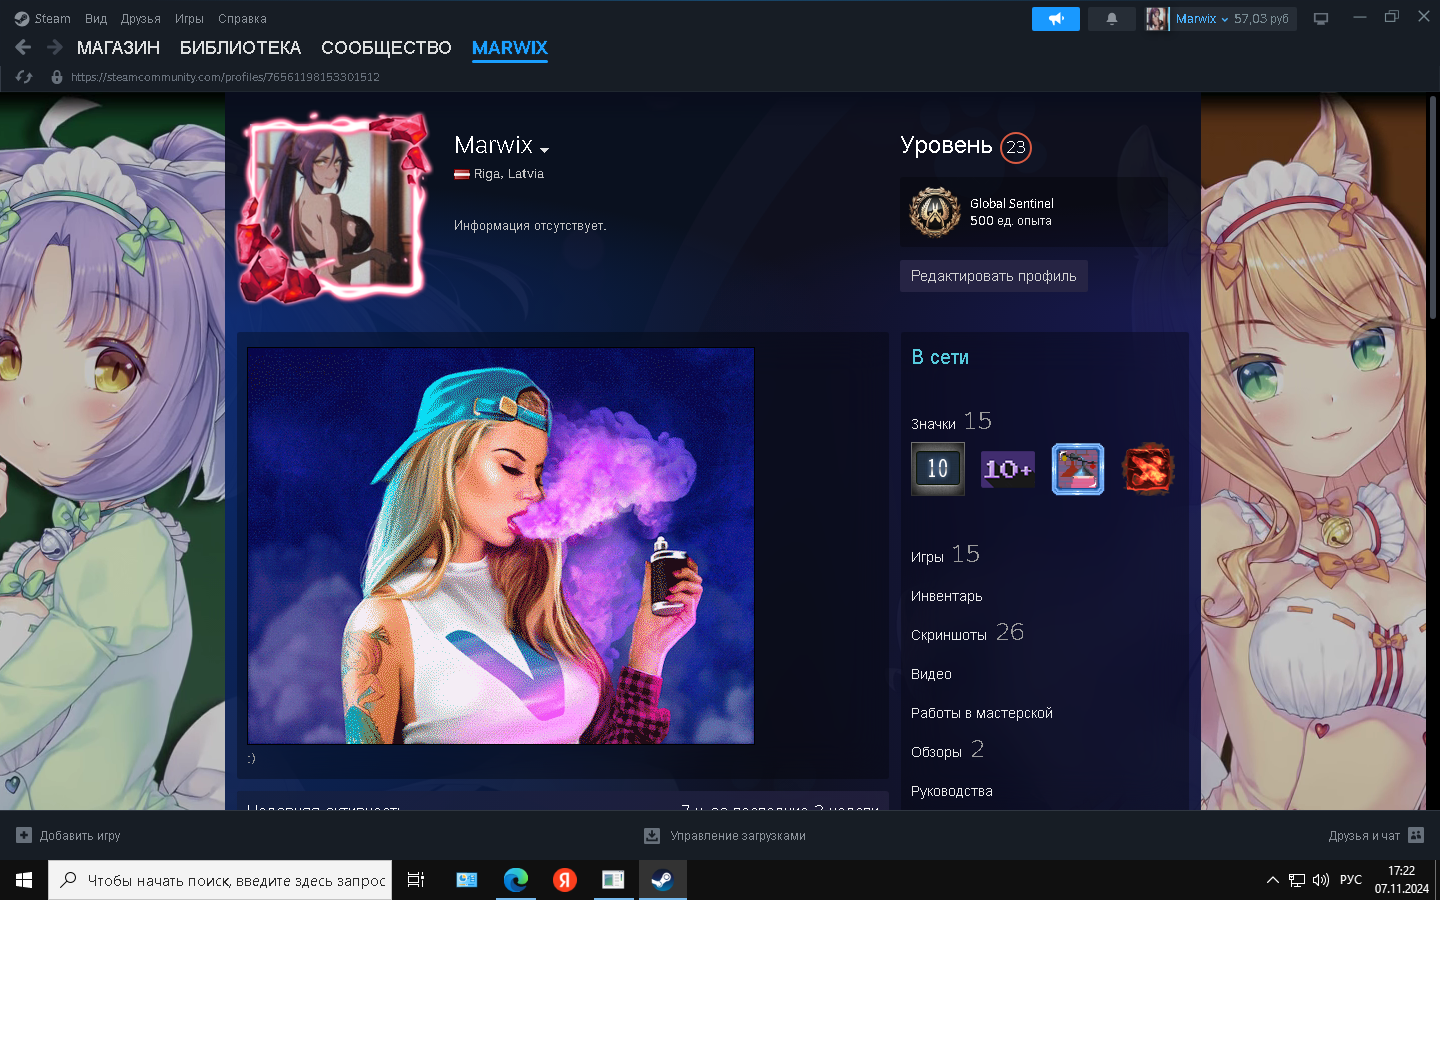The width and height of the screenshot is (1440, 1058).
Task: Click the padlock icon by the URL
Action: (57, 77)
